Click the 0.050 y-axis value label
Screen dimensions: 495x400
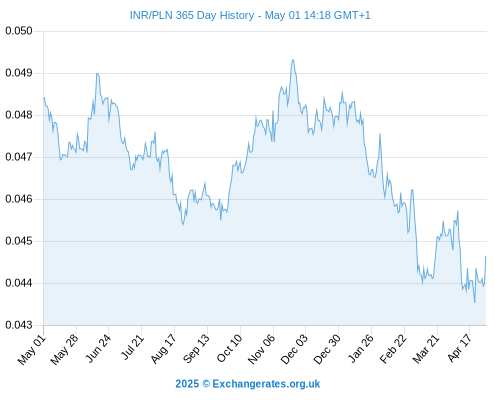[x=19, y=31]
